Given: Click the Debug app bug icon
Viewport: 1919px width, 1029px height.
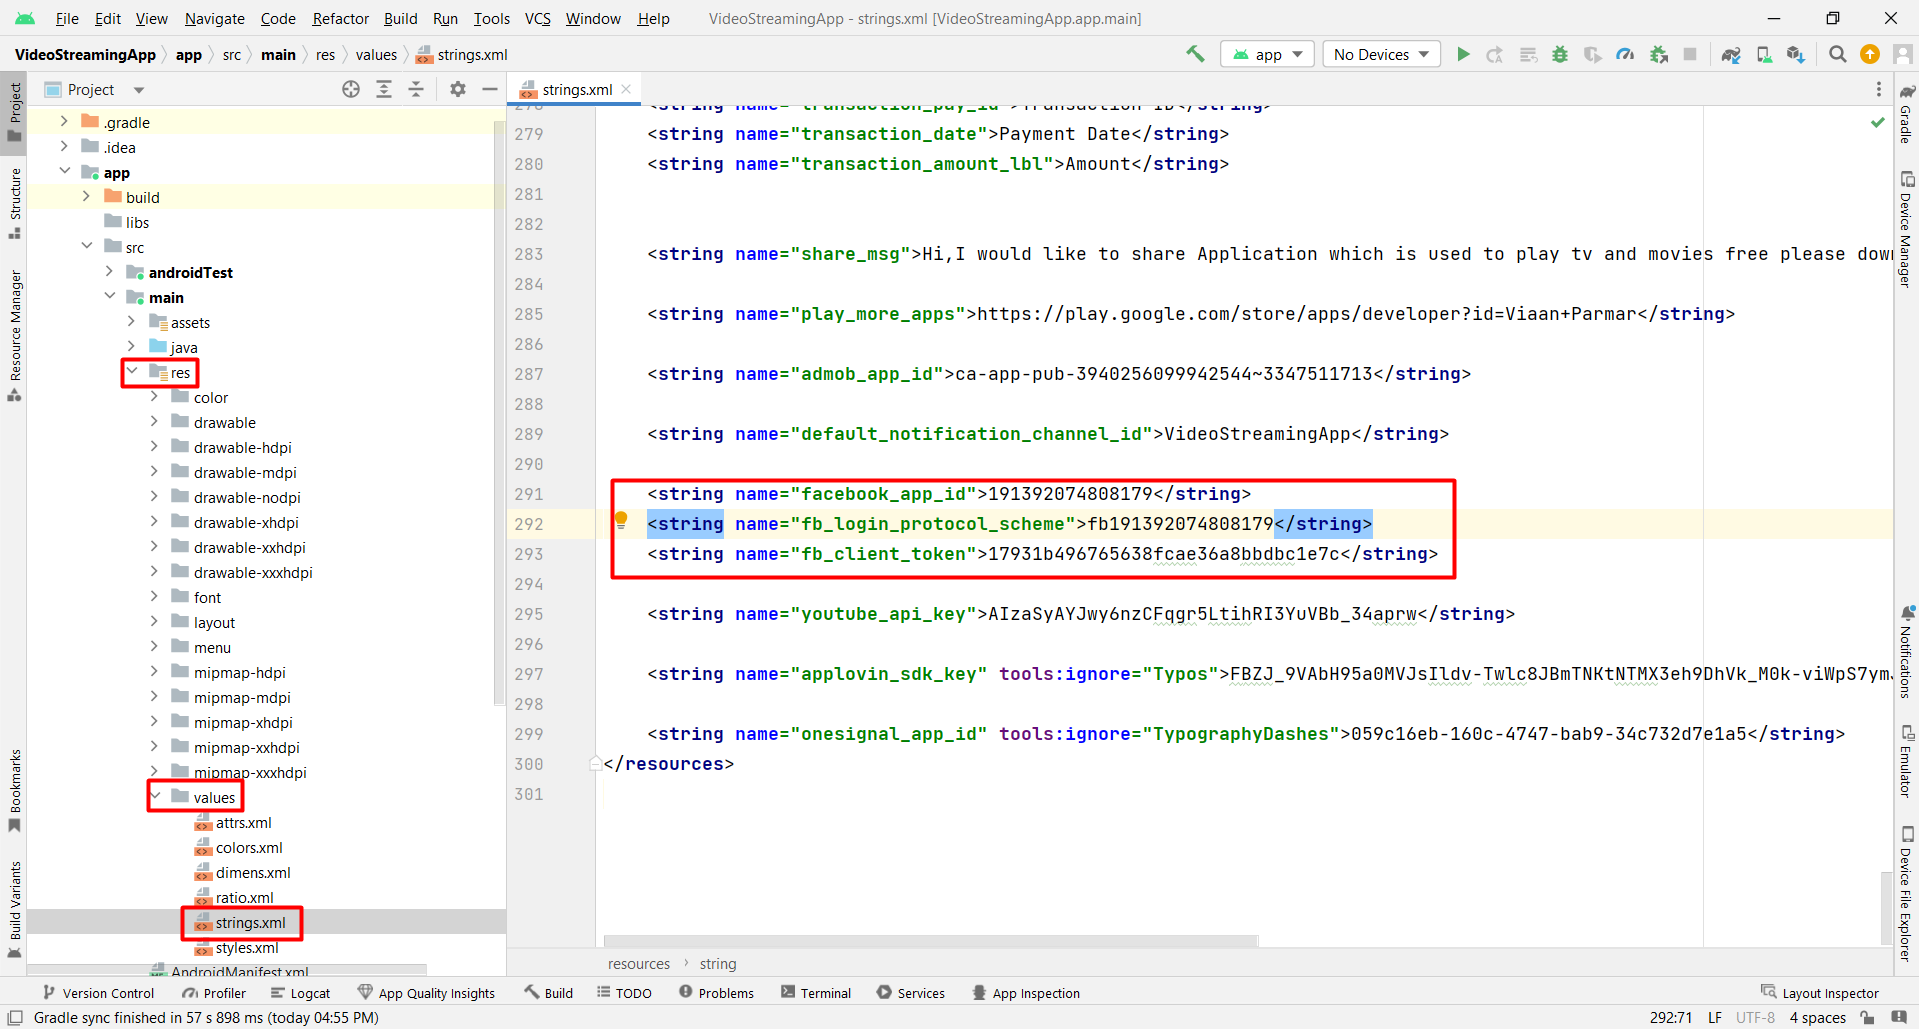Looking at the screenshot, I should (1559, 54).
